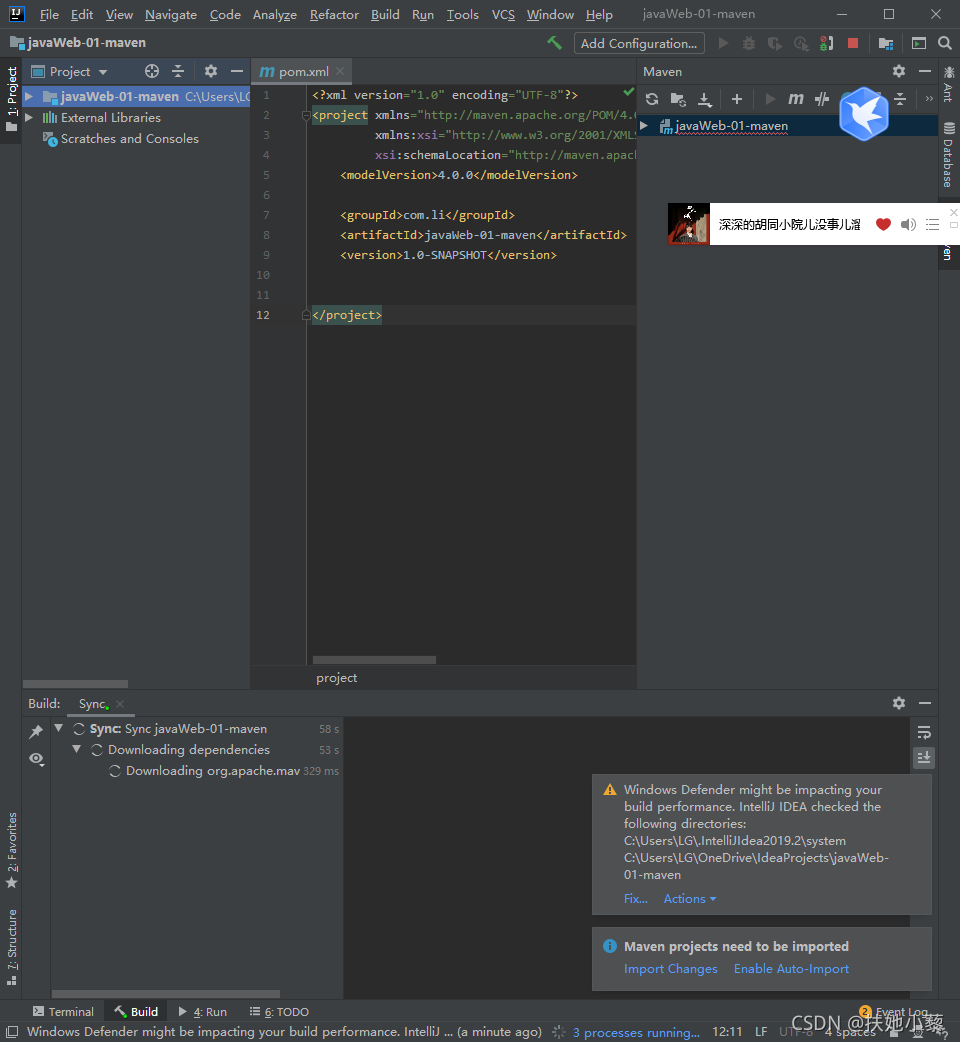Collapse Sync javaWeb-01-maven build node
Viewport: 960px width, 1042px height.
[59, 728]
